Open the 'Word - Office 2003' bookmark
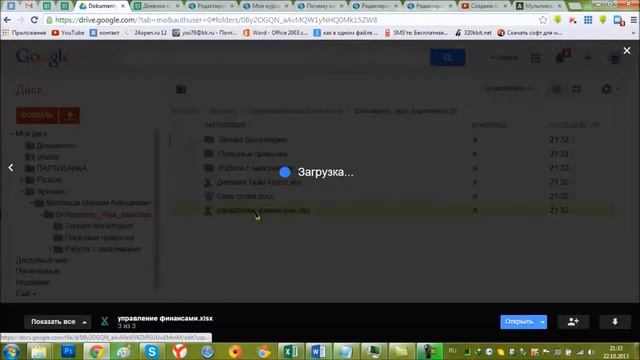 point(276,33)
